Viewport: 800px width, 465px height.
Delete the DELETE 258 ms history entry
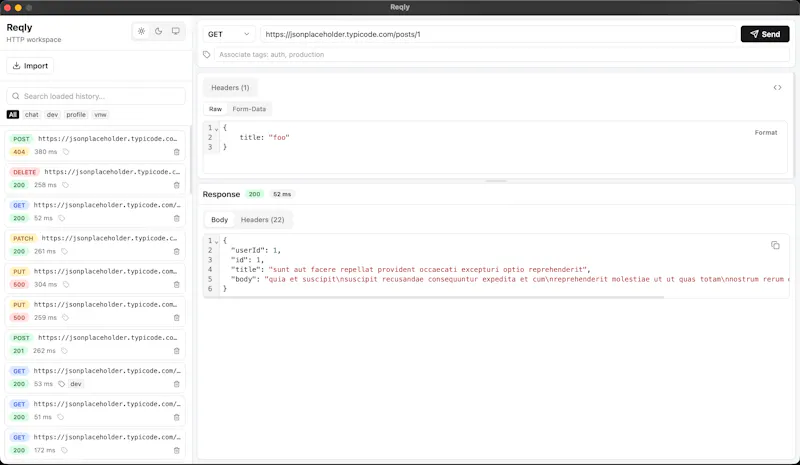tap(177, 185)
